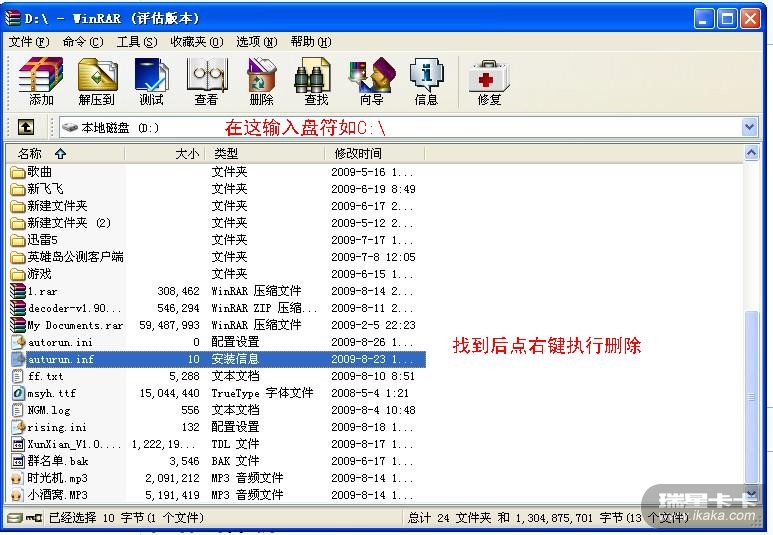The height and width of the screenshot is (535, 773).
Task: Click the msyh.ttf font file icon
Action: pyautogui.click(x=18, y=393)
